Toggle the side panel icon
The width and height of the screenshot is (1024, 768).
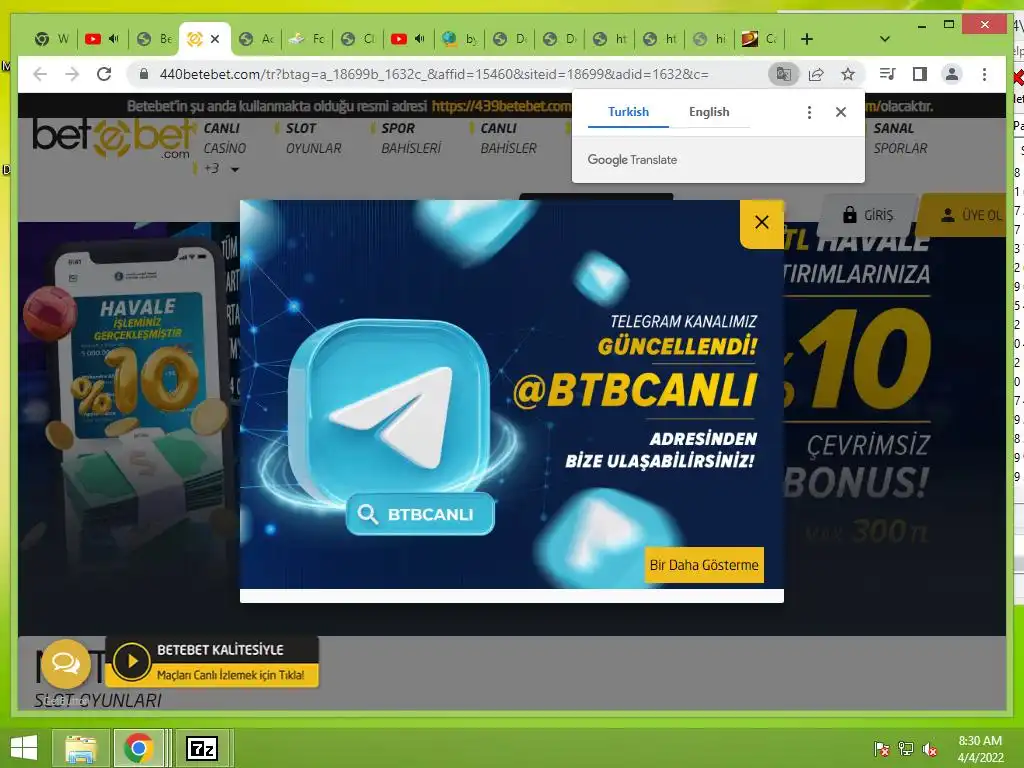click(920, 74)
